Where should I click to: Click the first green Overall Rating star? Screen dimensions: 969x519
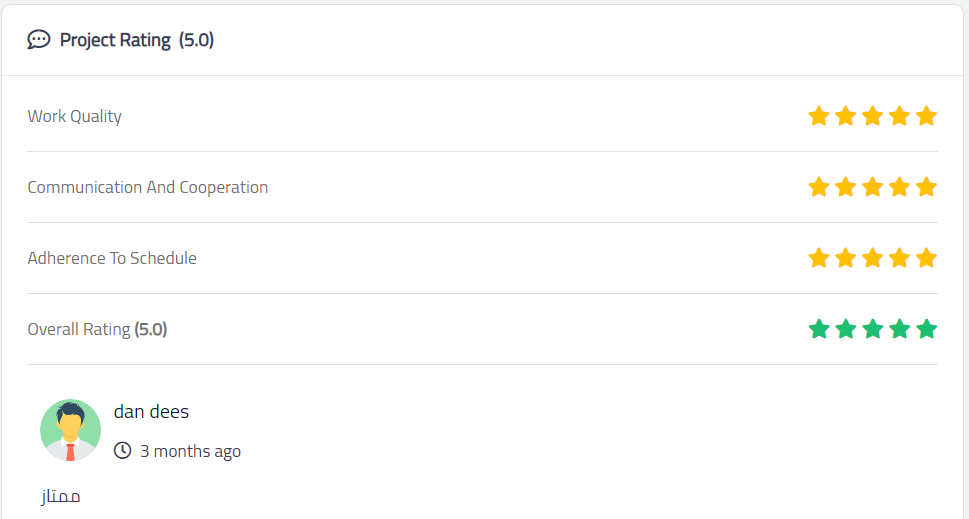[x=818, y=329]
